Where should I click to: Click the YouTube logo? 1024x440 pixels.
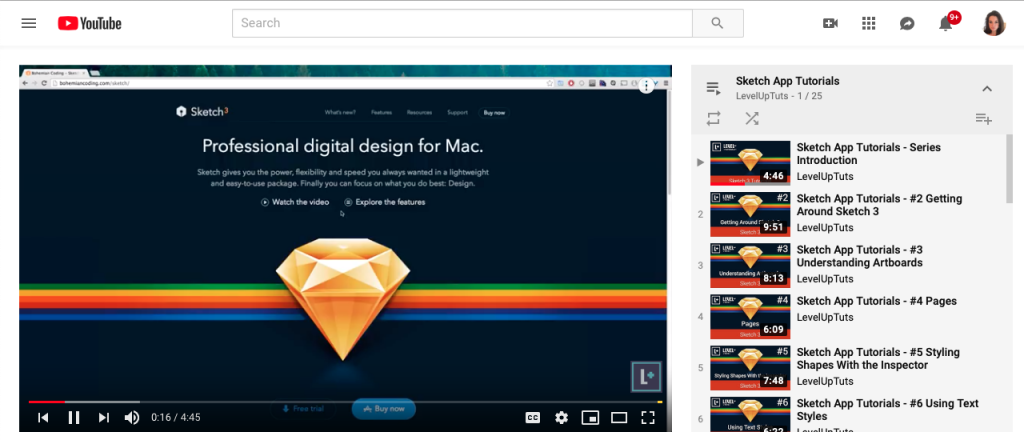coord(89,24)
